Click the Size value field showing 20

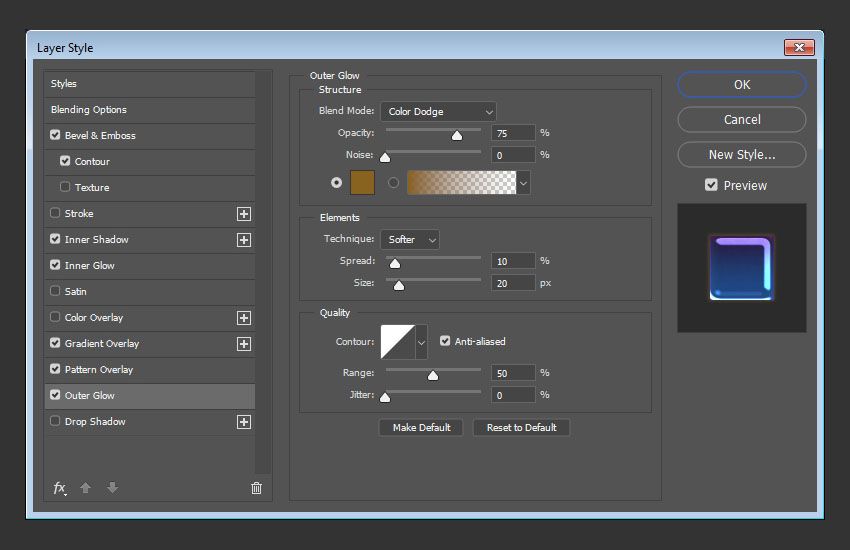pos(513,283)
